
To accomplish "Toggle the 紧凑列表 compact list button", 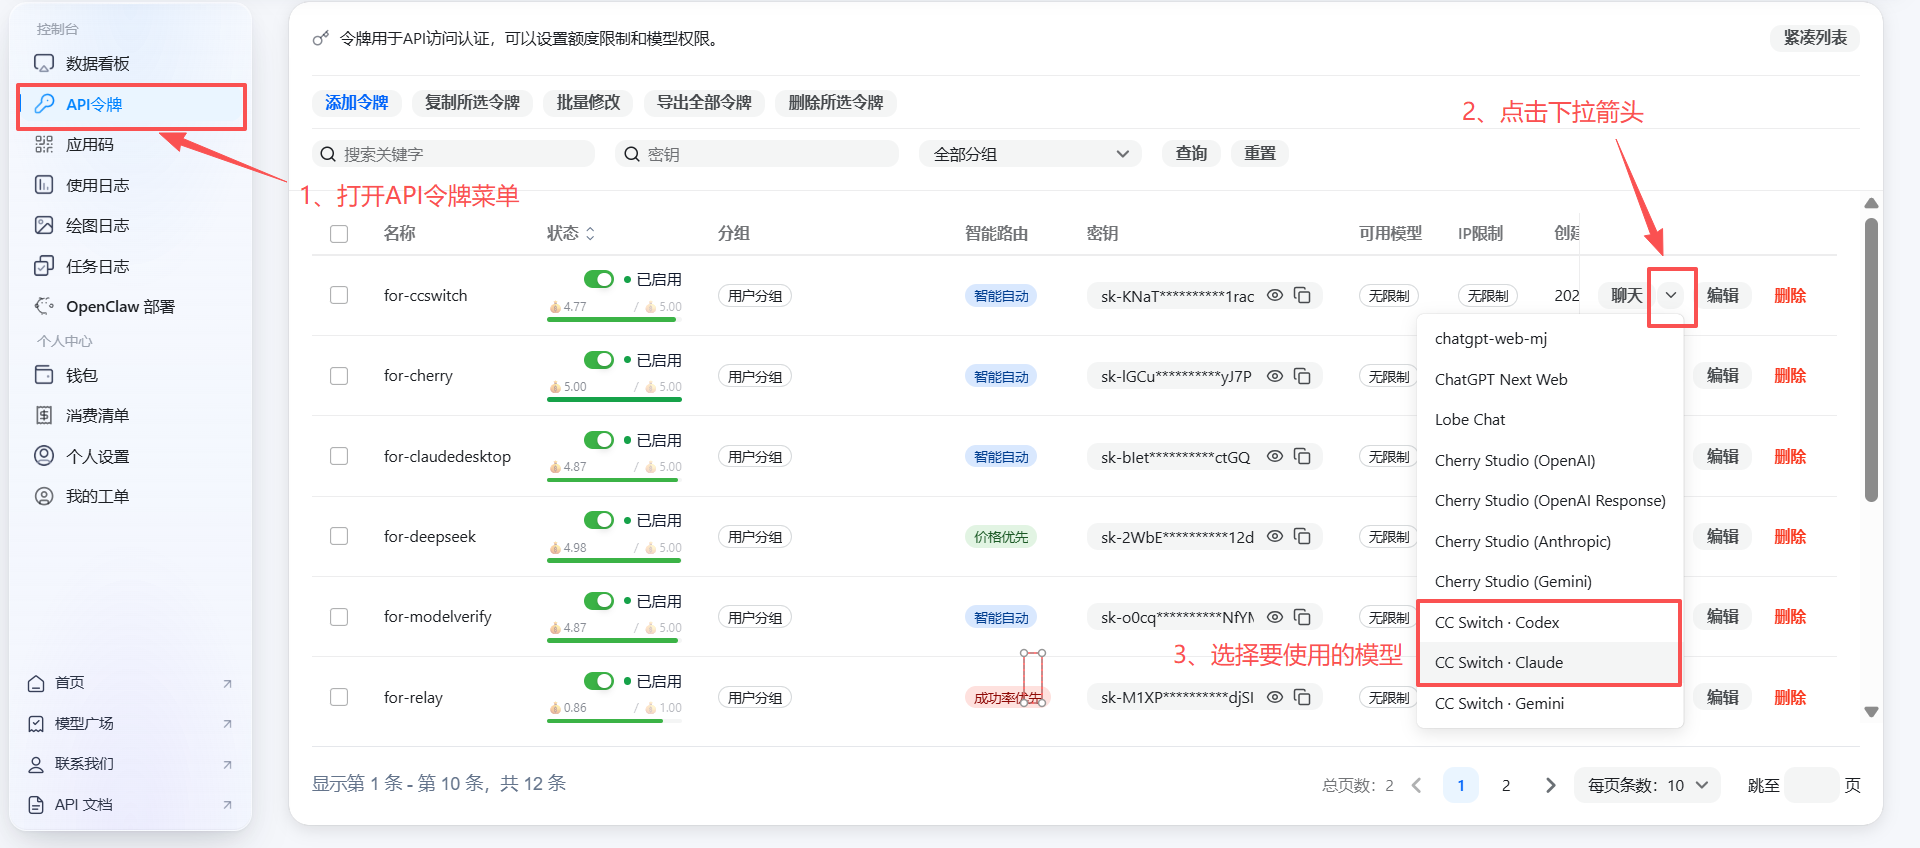I will click(x=1815, y=37).
